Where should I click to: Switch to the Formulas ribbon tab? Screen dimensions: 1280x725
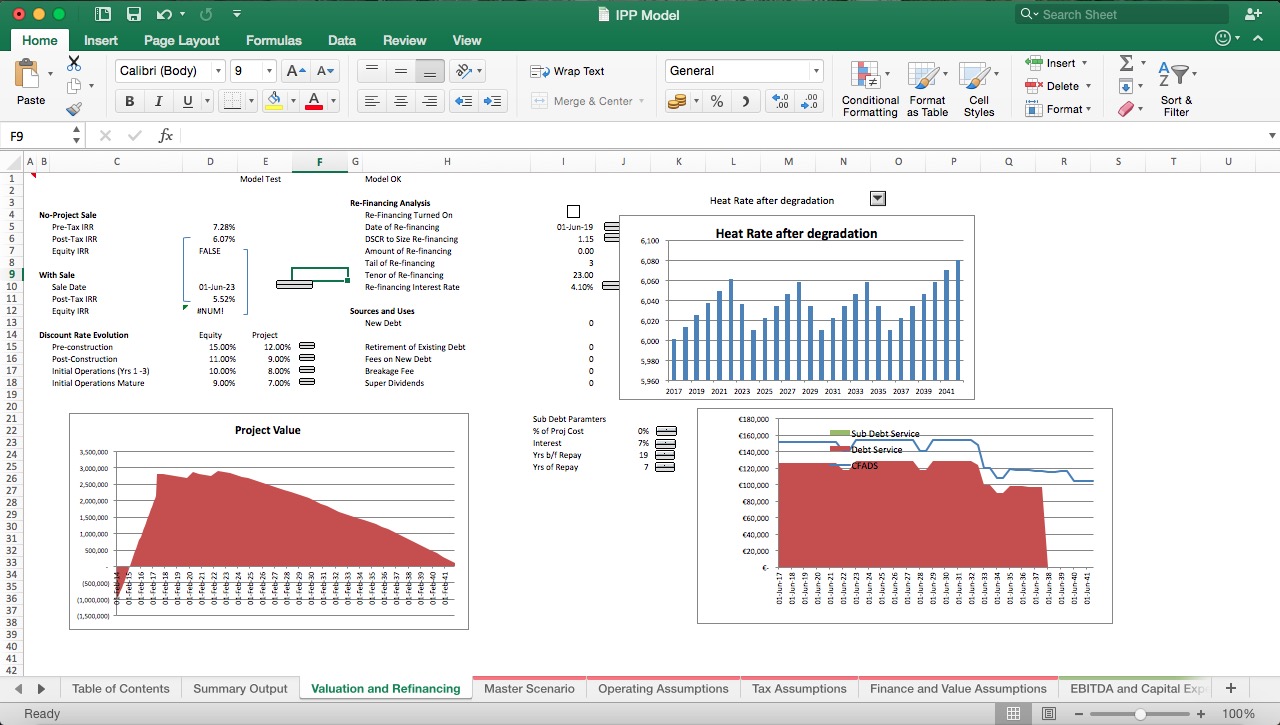click(x=273, y=40)
